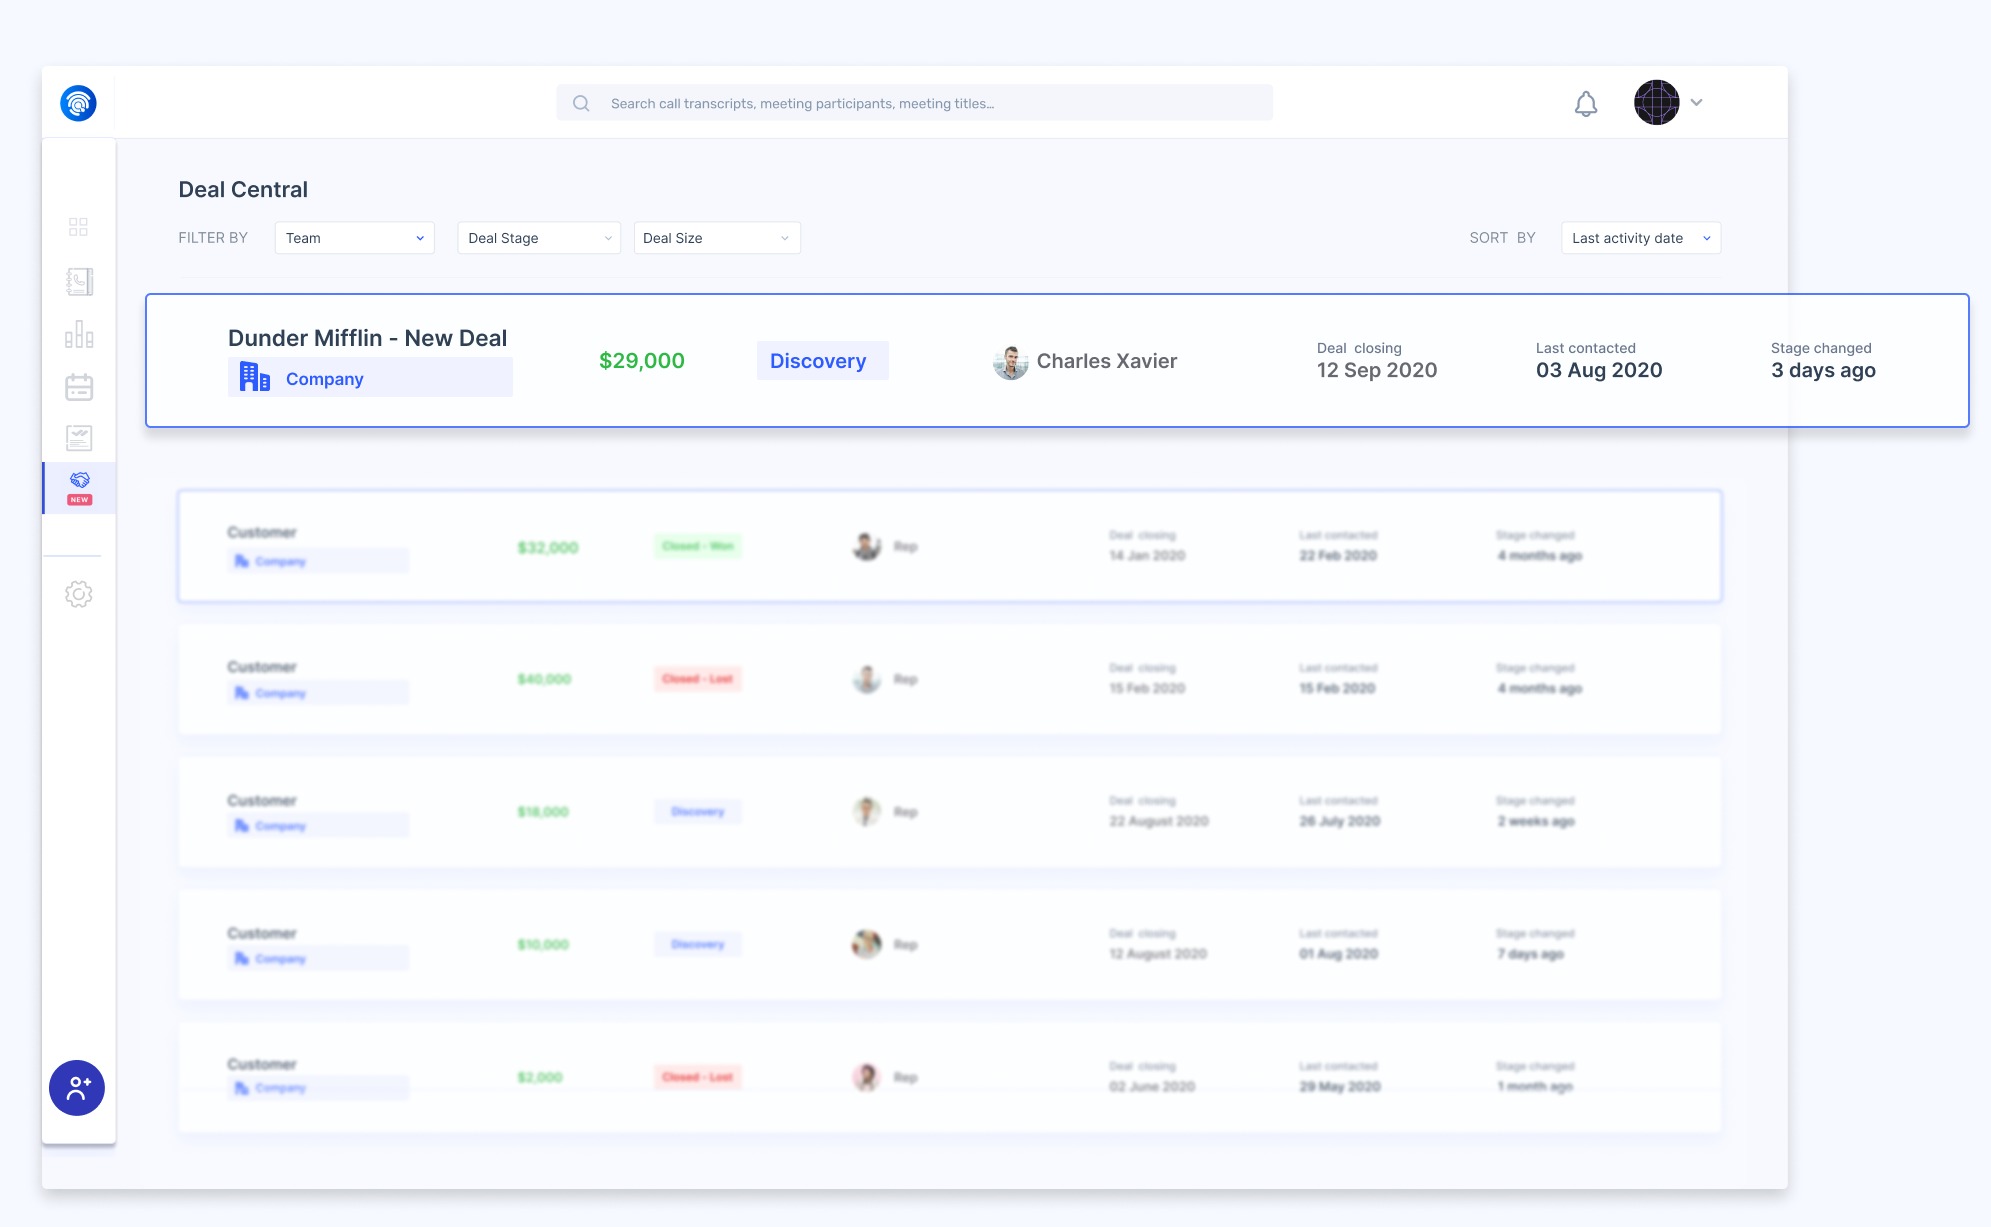Click the Discovery stage badge

(818, 361)
